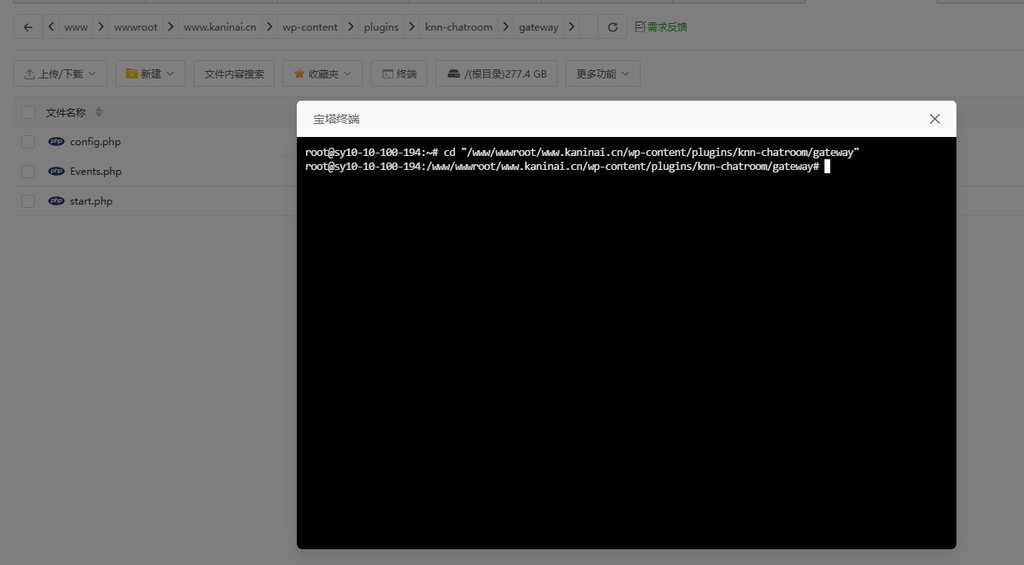Go to wwwroot breadcrumb folder
The width and height of the screenshot is (1024, 565).
(x=136, y=27)
